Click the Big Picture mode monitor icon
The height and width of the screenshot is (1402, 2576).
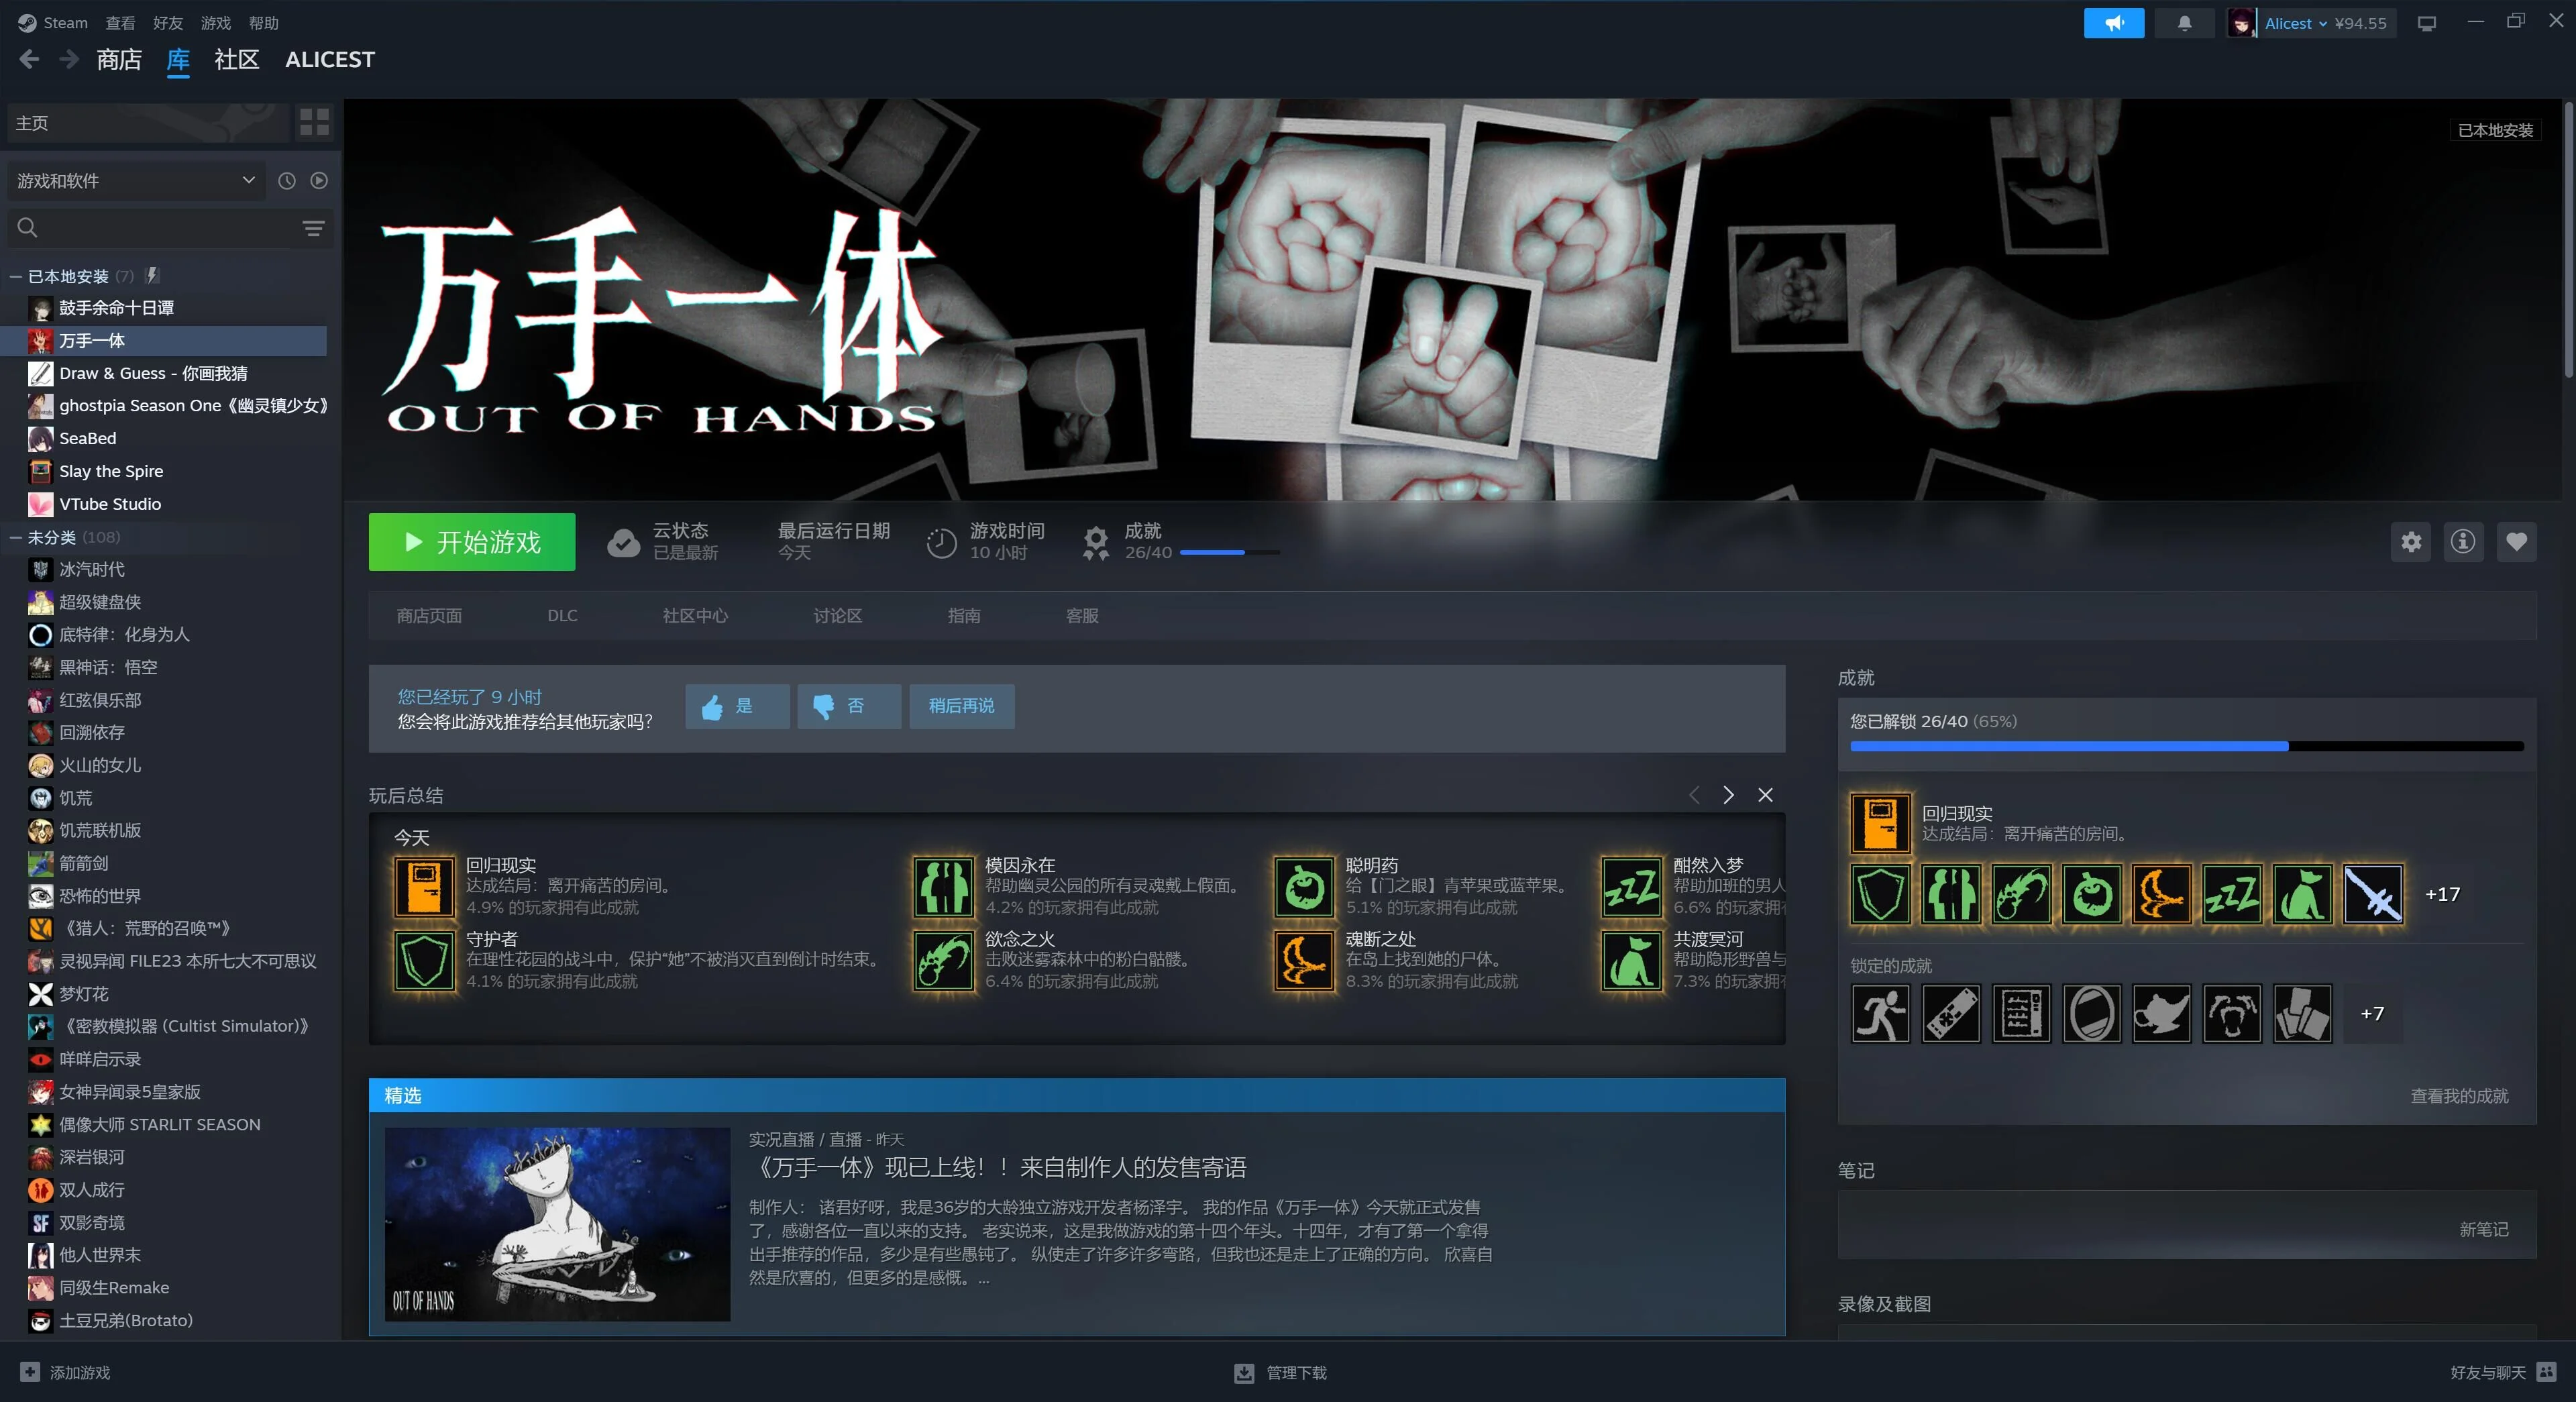[x=2426, y=23]
